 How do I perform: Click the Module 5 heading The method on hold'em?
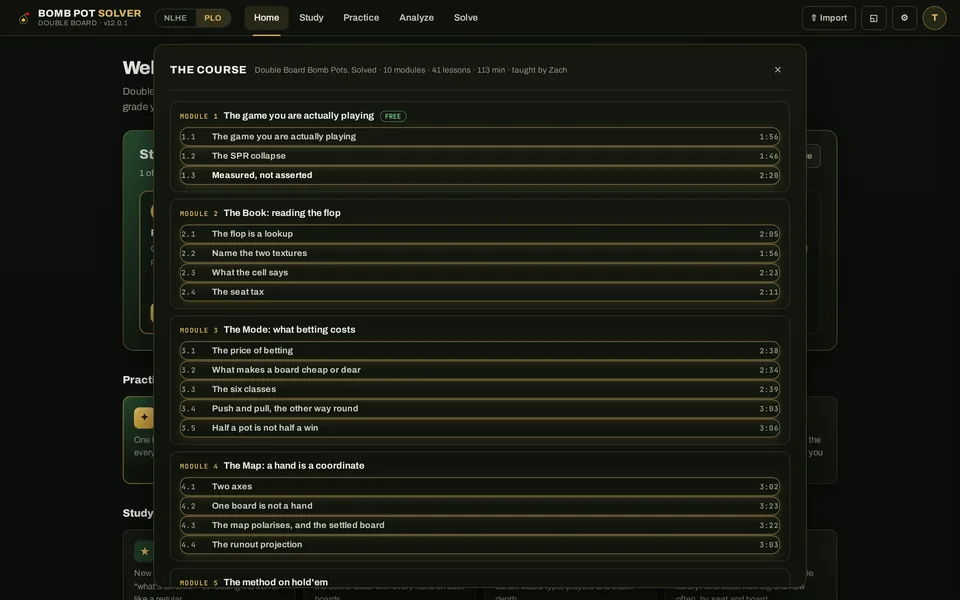(x=276, y=582)
